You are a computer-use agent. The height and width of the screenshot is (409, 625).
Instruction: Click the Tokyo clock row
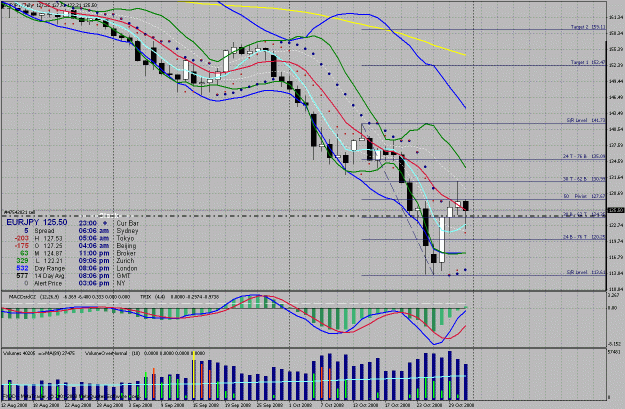coord(106,238)
